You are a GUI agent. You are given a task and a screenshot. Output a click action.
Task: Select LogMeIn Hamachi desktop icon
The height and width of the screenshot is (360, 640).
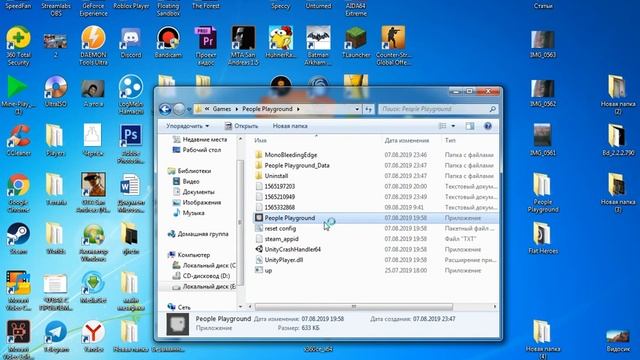tap(131, 95)
